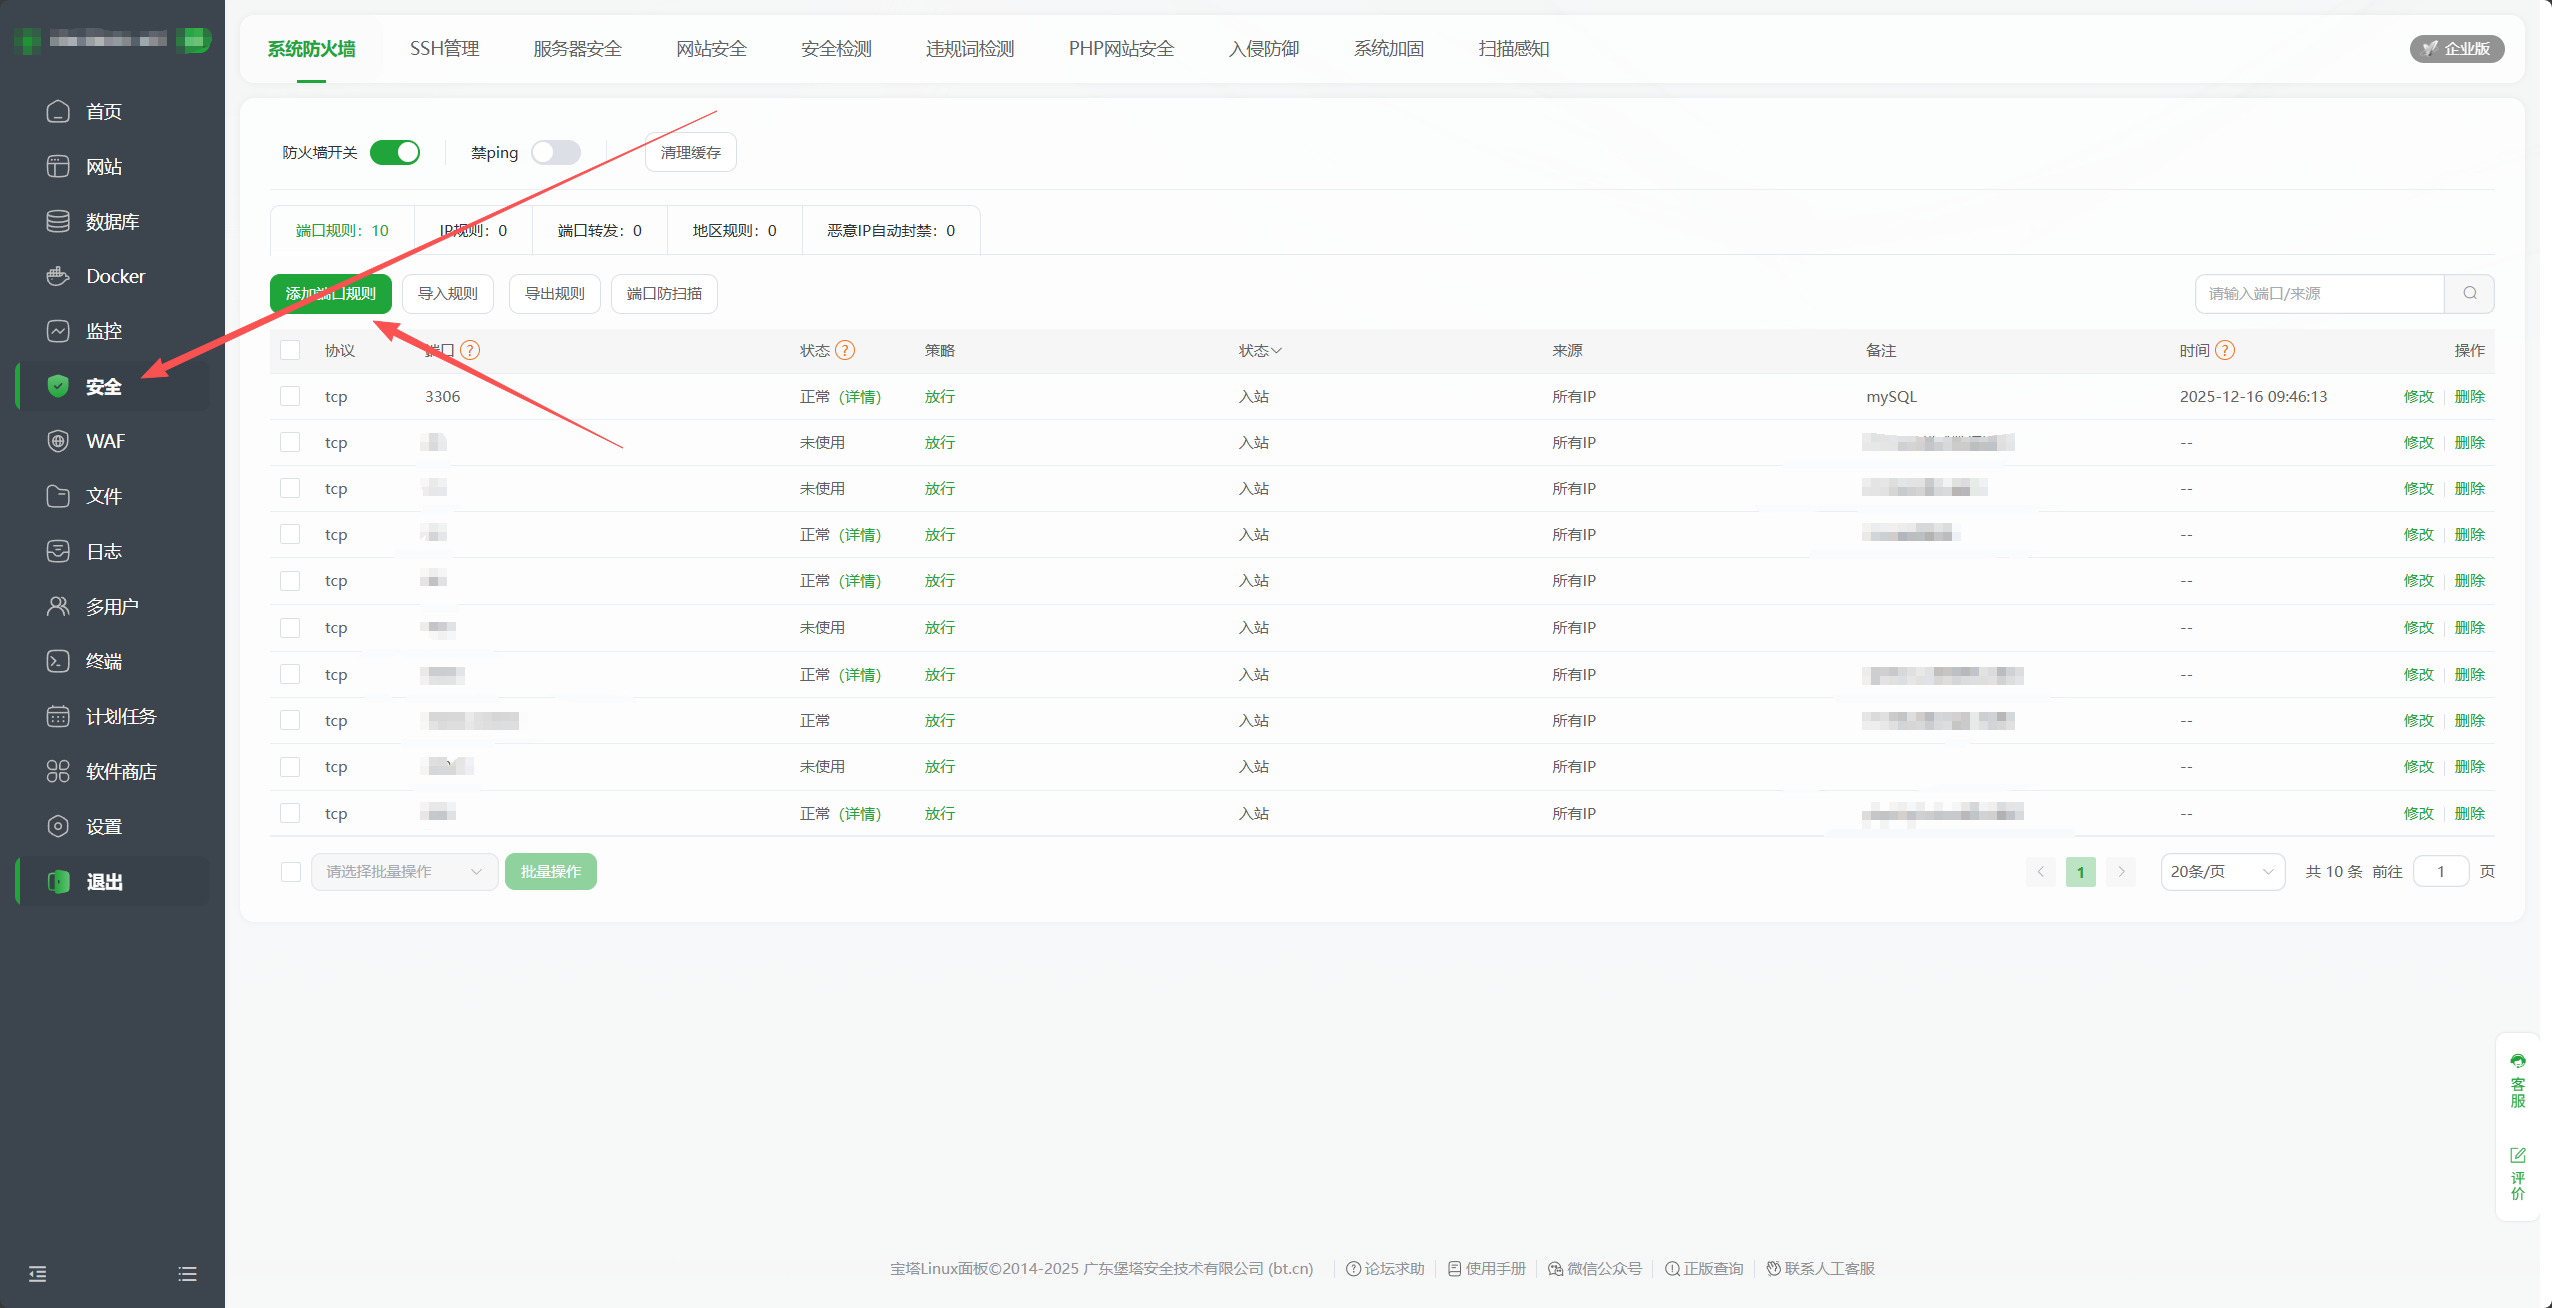Click the port column help icon
Viewport: 2552px width, 1308px height.
(x=470, y=350)
